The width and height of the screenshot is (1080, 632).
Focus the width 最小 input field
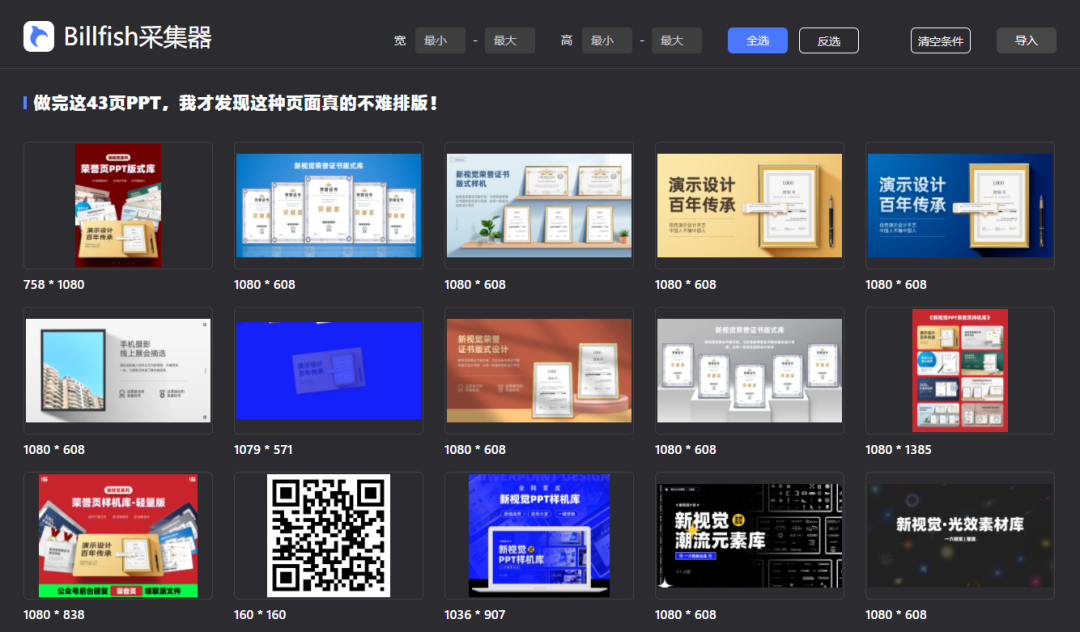440,41
